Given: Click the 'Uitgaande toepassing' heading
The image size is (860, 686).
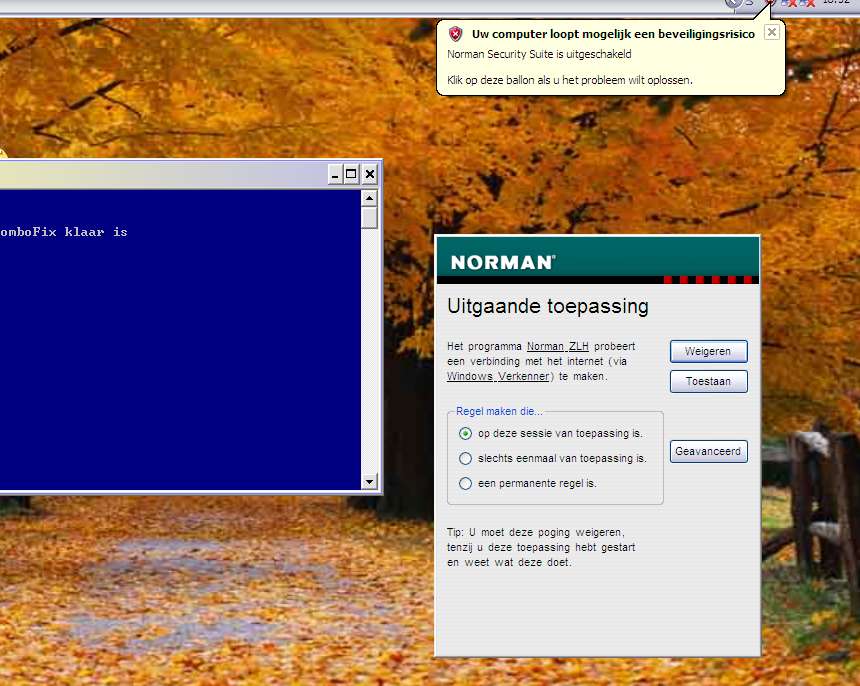Looking at the screenshot, I should point(547,306).
